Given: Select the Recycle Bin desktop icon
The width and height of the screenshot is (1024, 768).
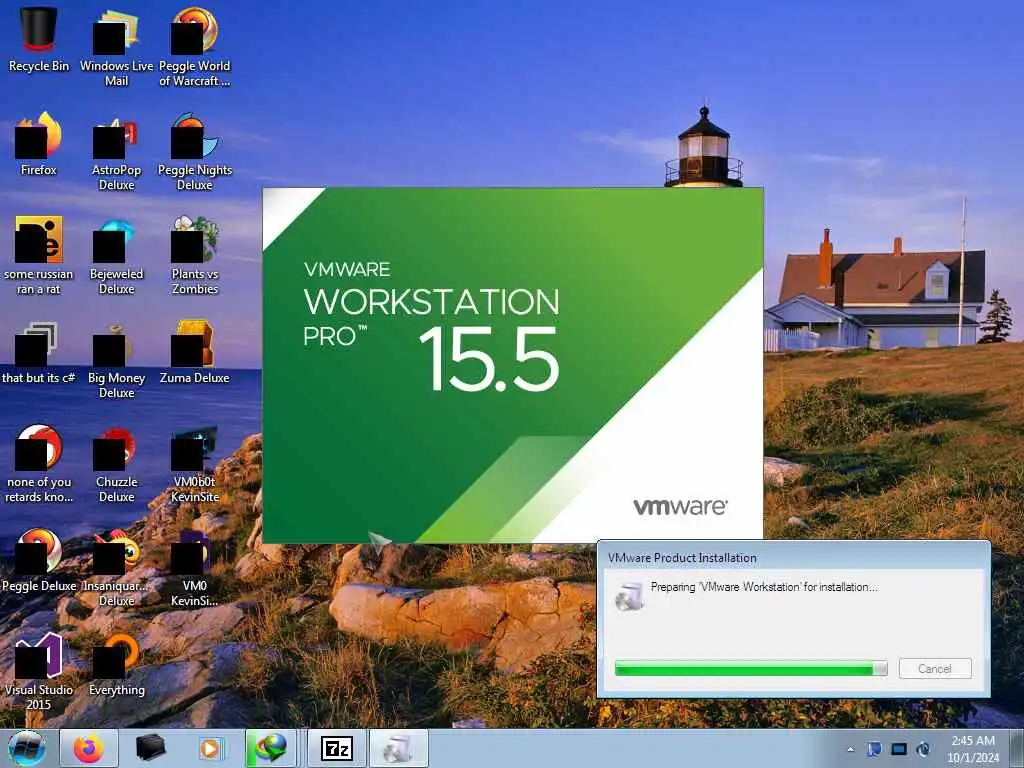Looking at the screenshot, I should [39, 39].
